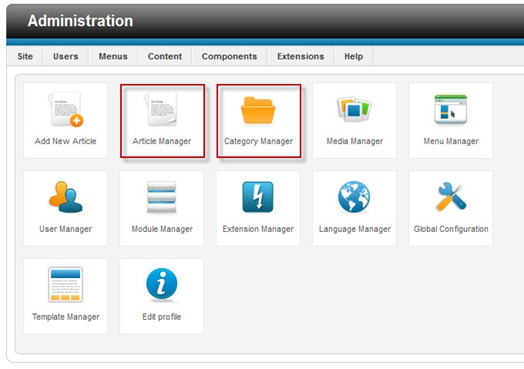Open Media Manager pictures icon

click(x=354, y=109)
